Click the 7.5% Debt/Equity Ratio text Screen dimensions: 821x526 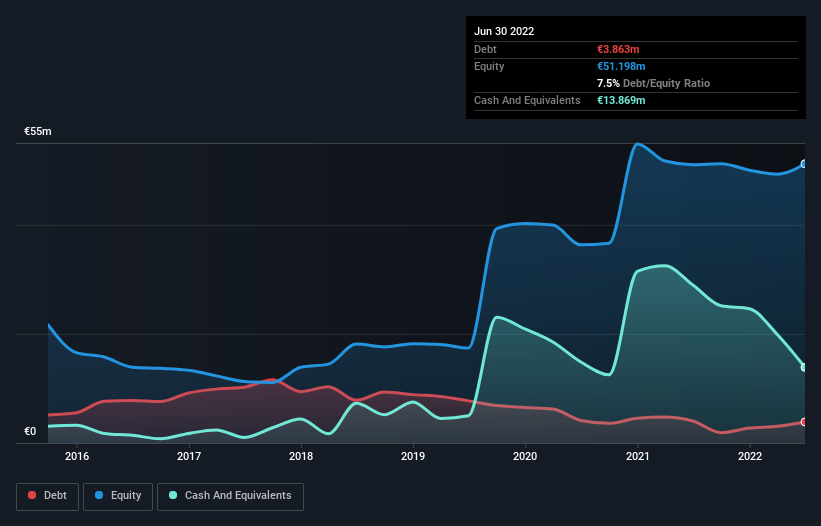653,83
